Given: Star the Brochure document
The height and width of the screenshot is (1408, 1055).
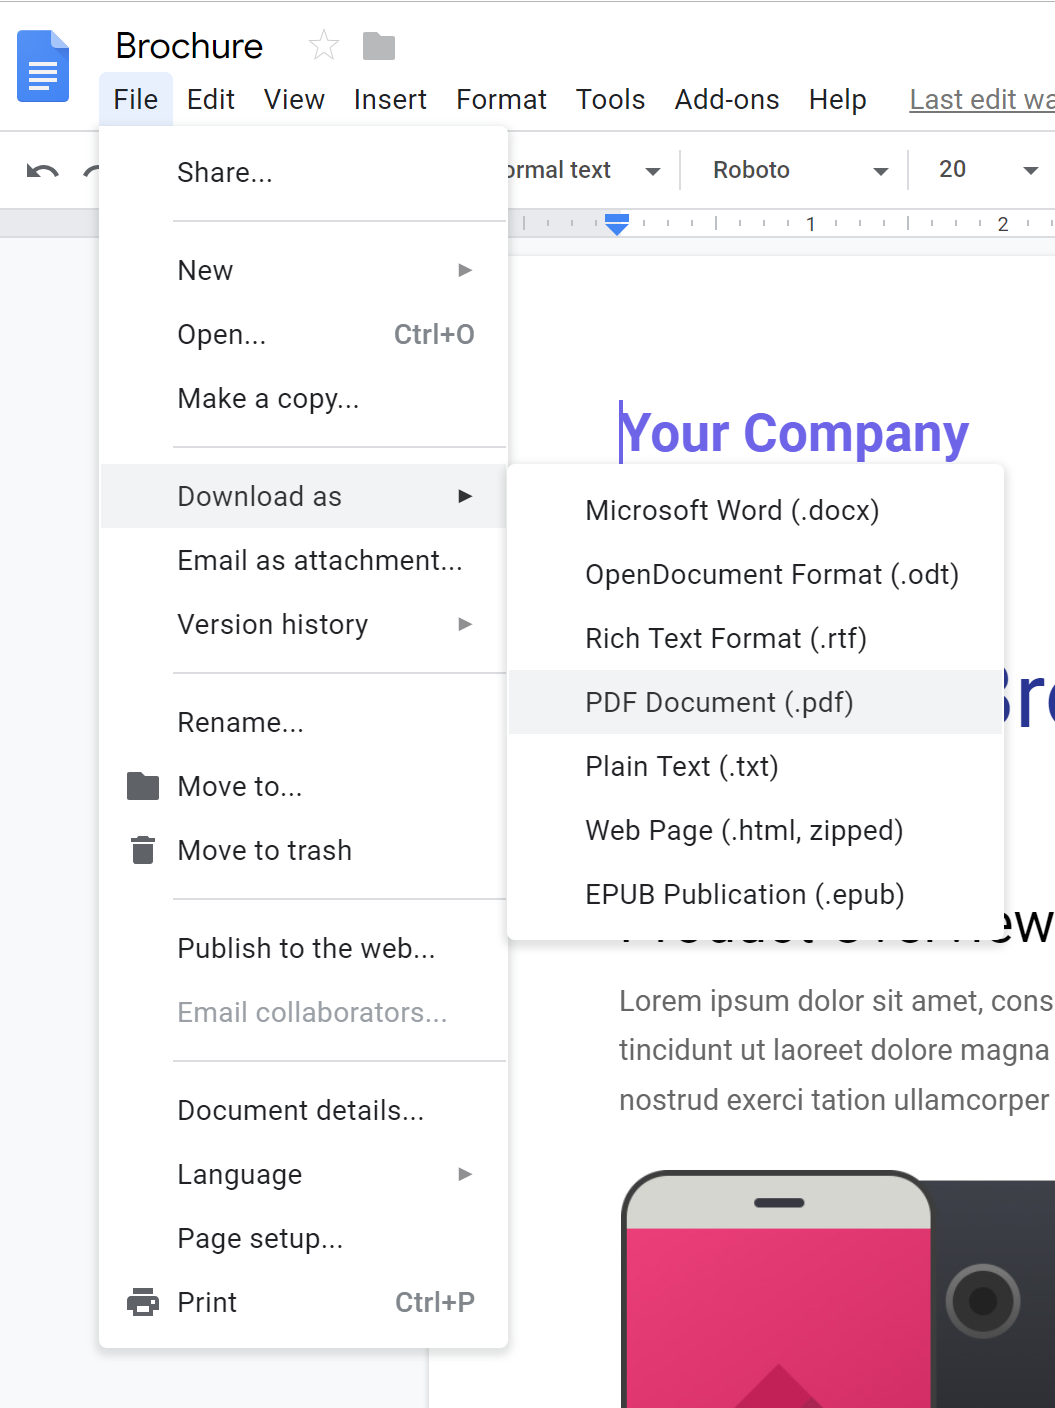Looking at the screenshot, I should [x=323, y=46].
